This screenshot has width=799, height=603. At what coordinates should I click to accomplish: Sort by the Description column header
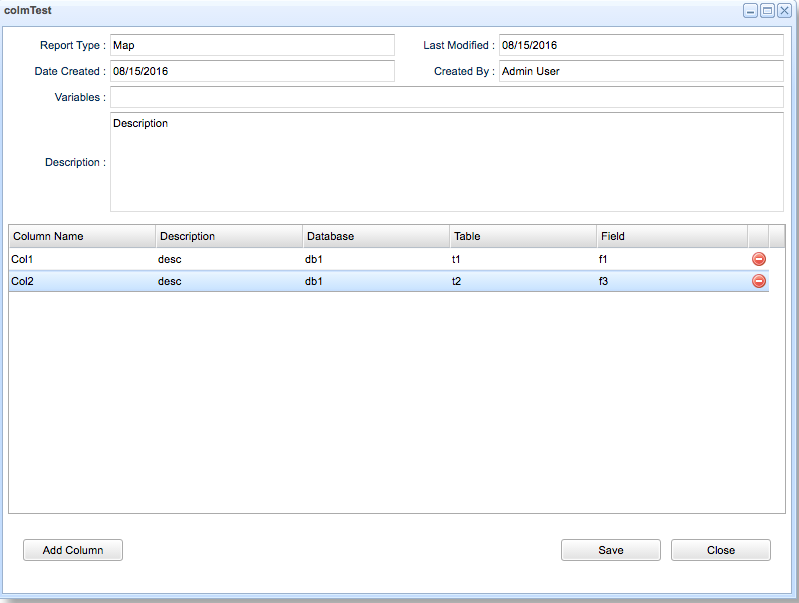pyautogui.click(x=229, y=236)
